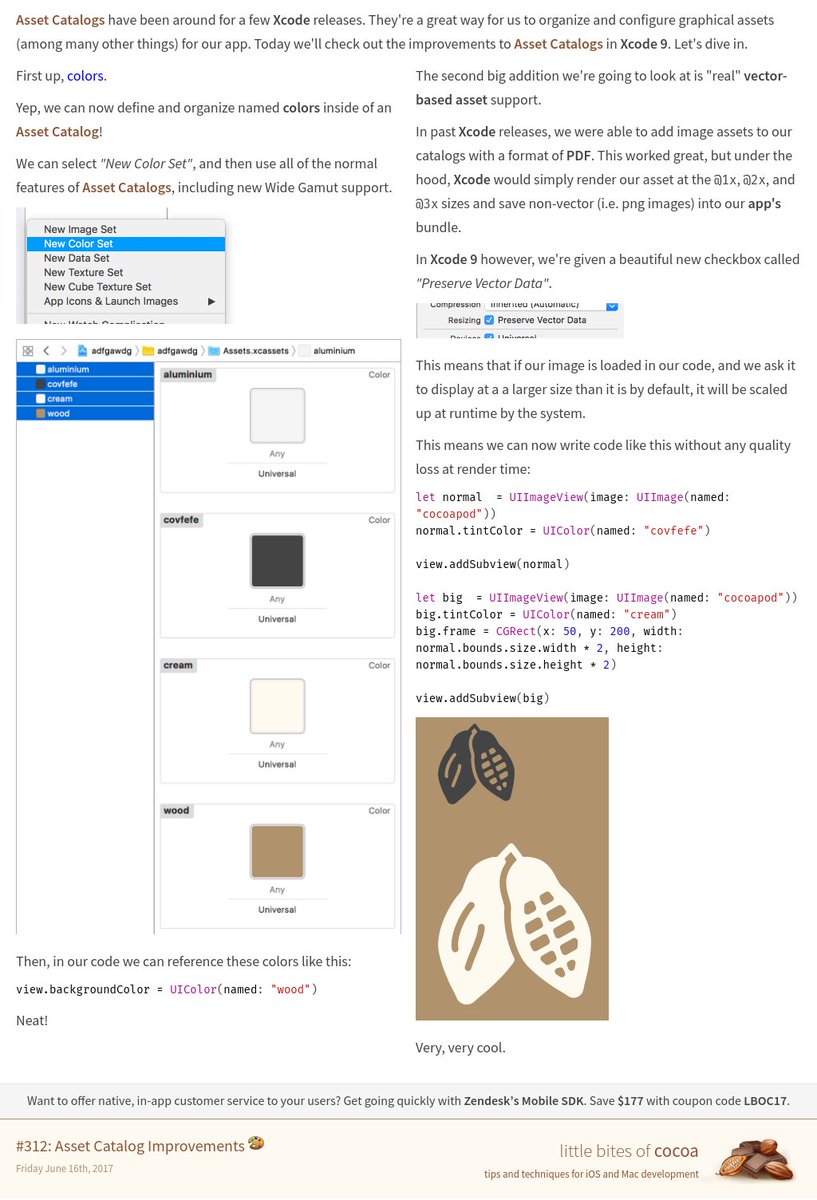The width and height of the screenshot is (817, 1200).
Task: Toggle the Preserve Vector Data checkbox
Action: coord(489,320)
